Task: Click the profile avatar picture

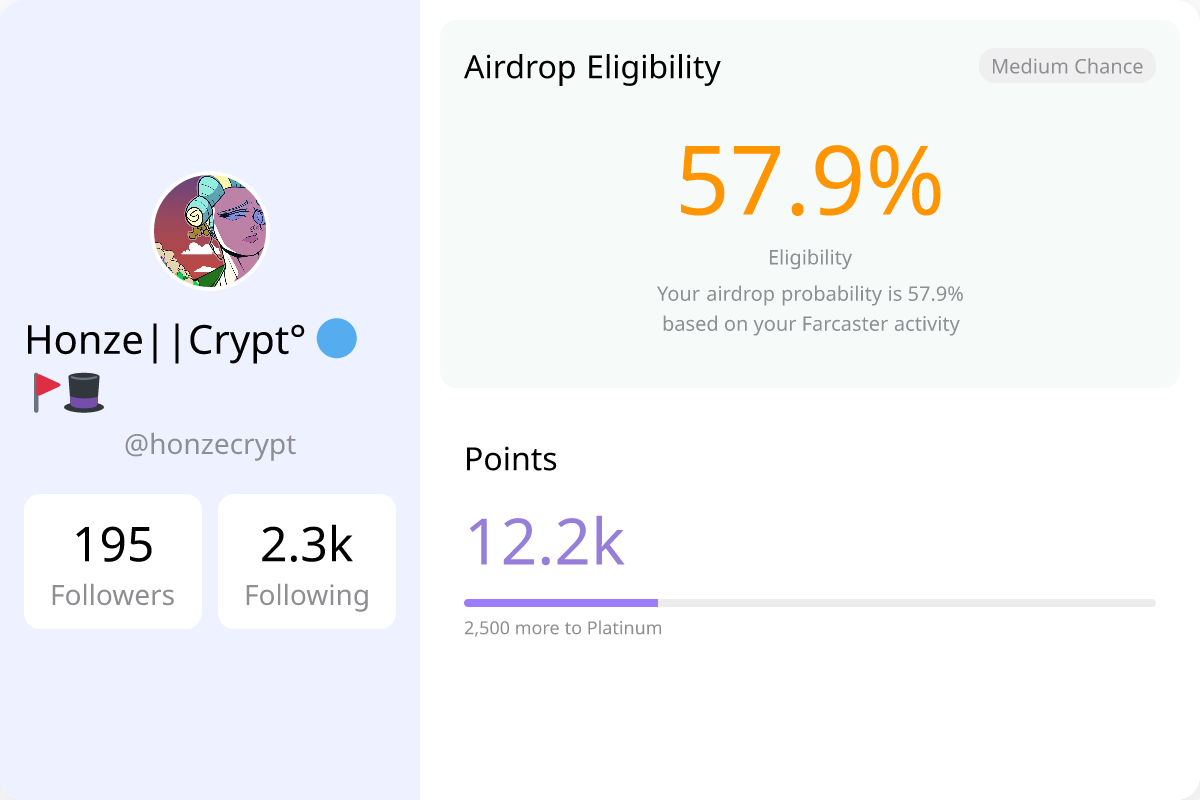Action: point(210,231)
